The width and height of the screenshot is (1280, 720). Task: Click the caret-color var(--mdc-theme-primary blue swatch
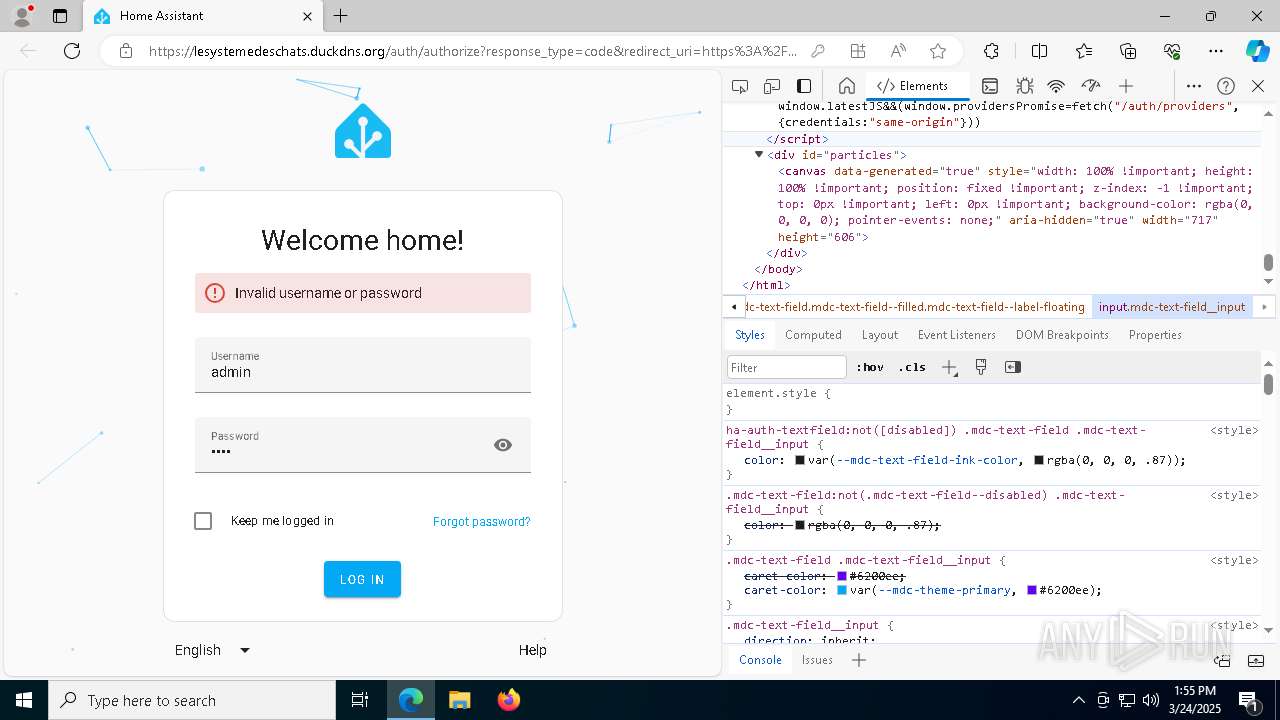click(x=842, y=591)
